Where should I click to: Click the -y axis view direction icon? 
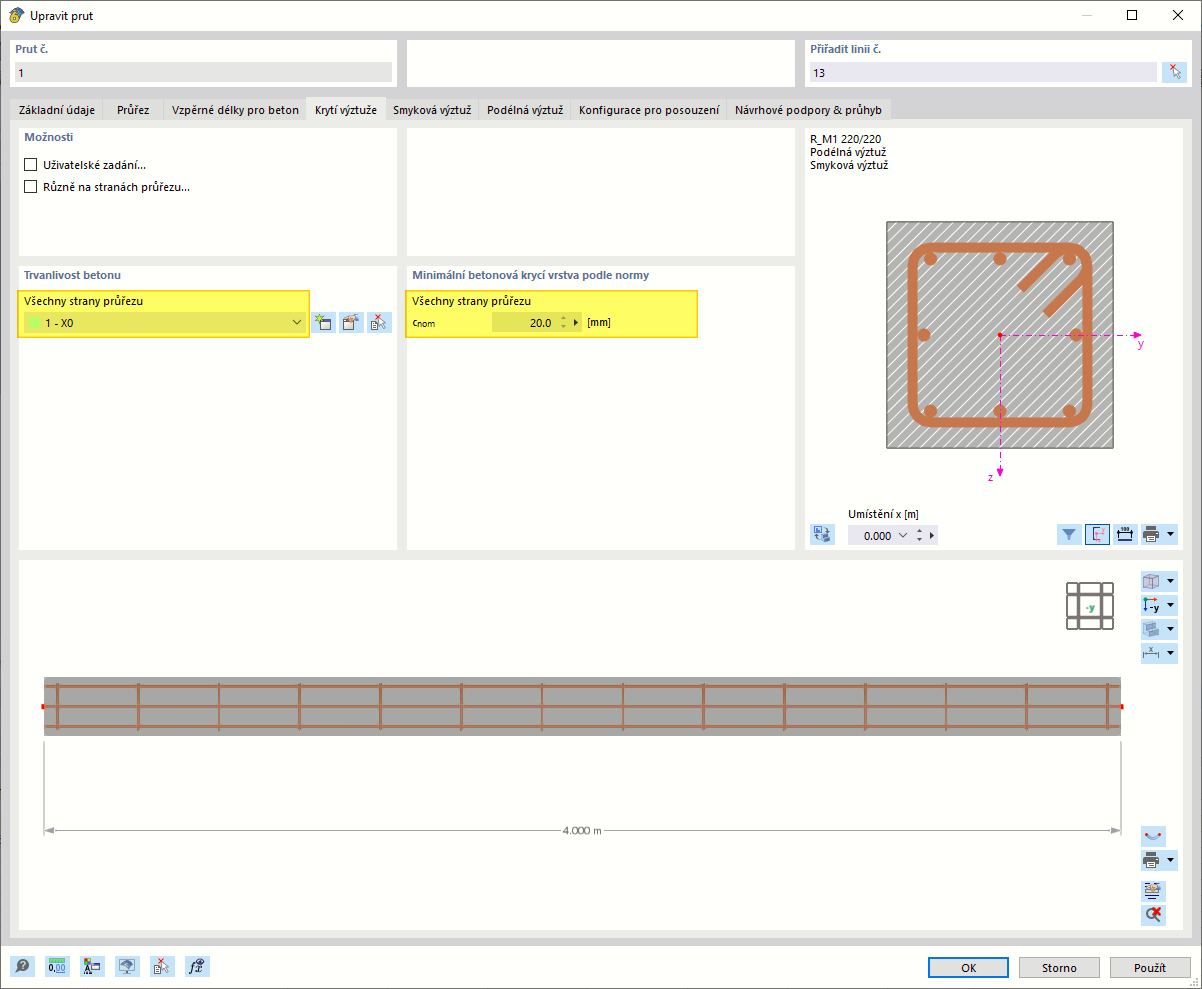(x=1151, y=605)
